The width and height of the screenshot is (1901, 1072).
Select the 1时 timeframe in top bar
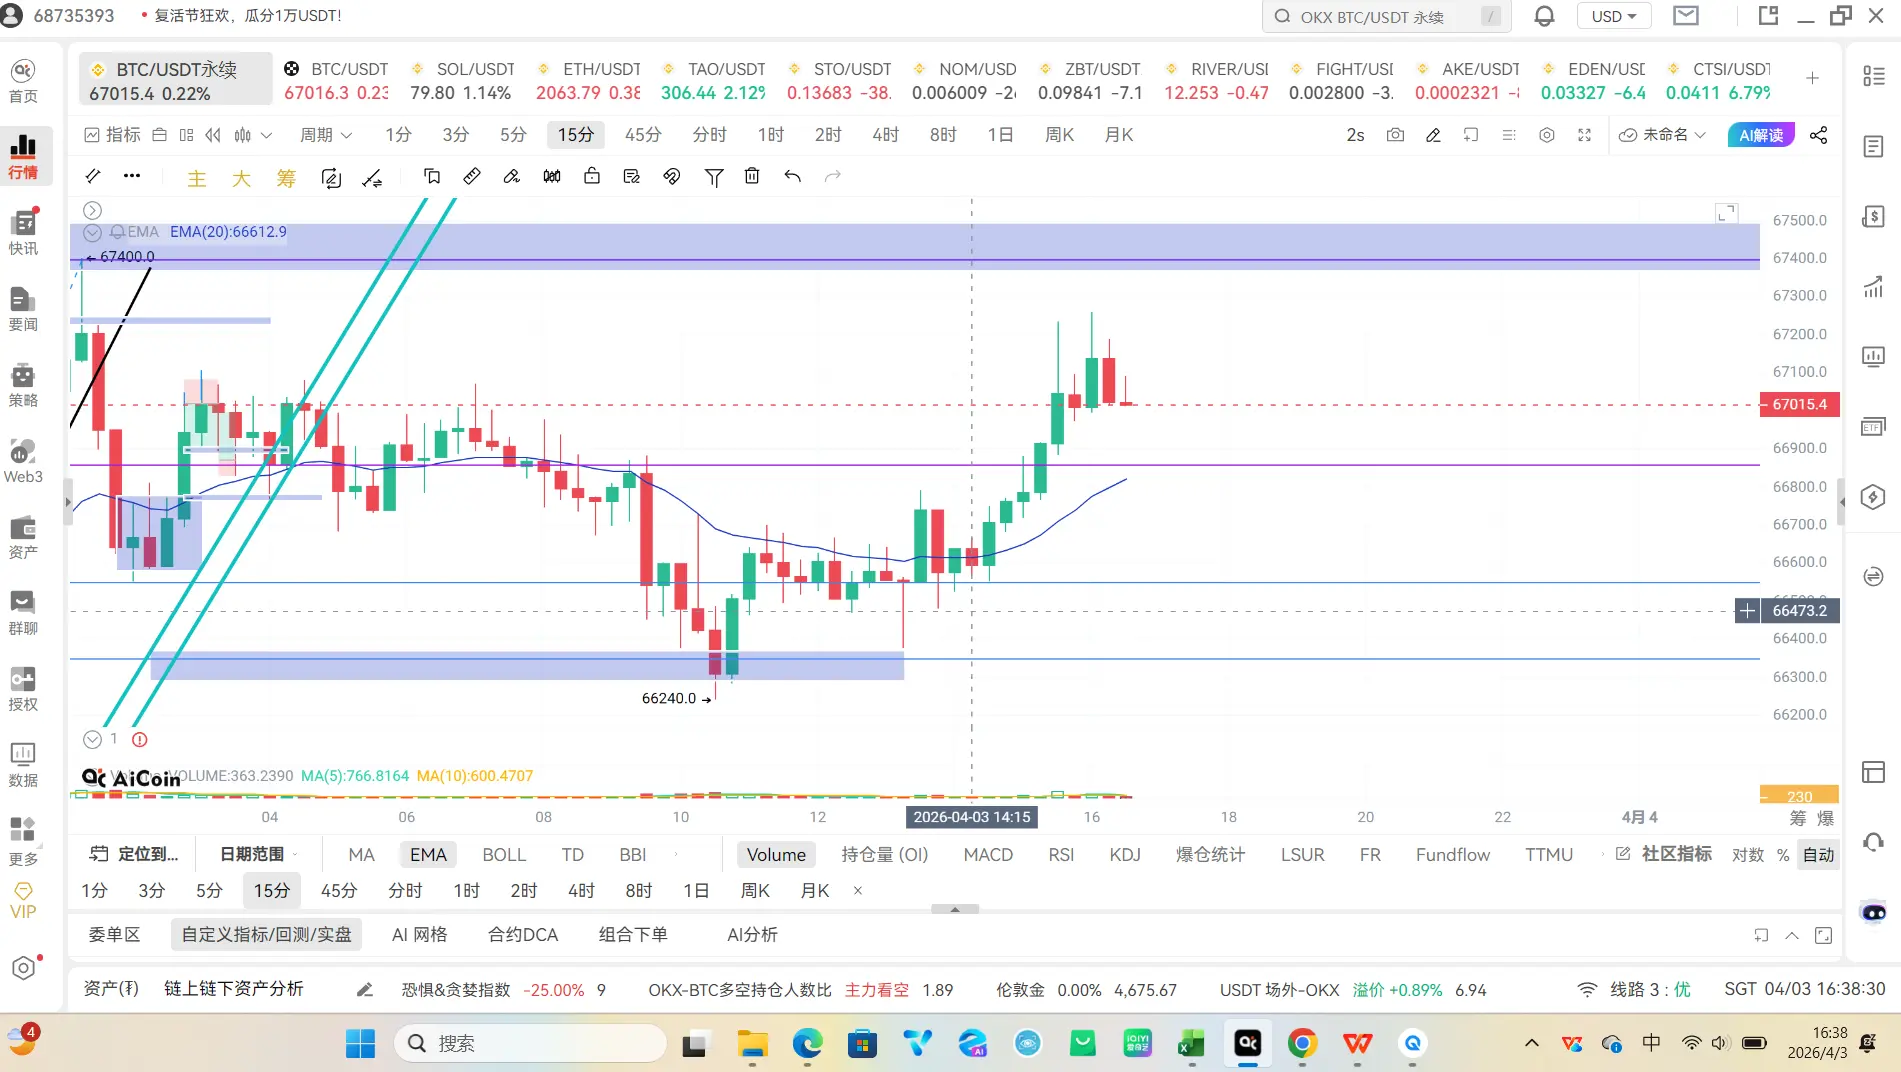click(770, 135)
